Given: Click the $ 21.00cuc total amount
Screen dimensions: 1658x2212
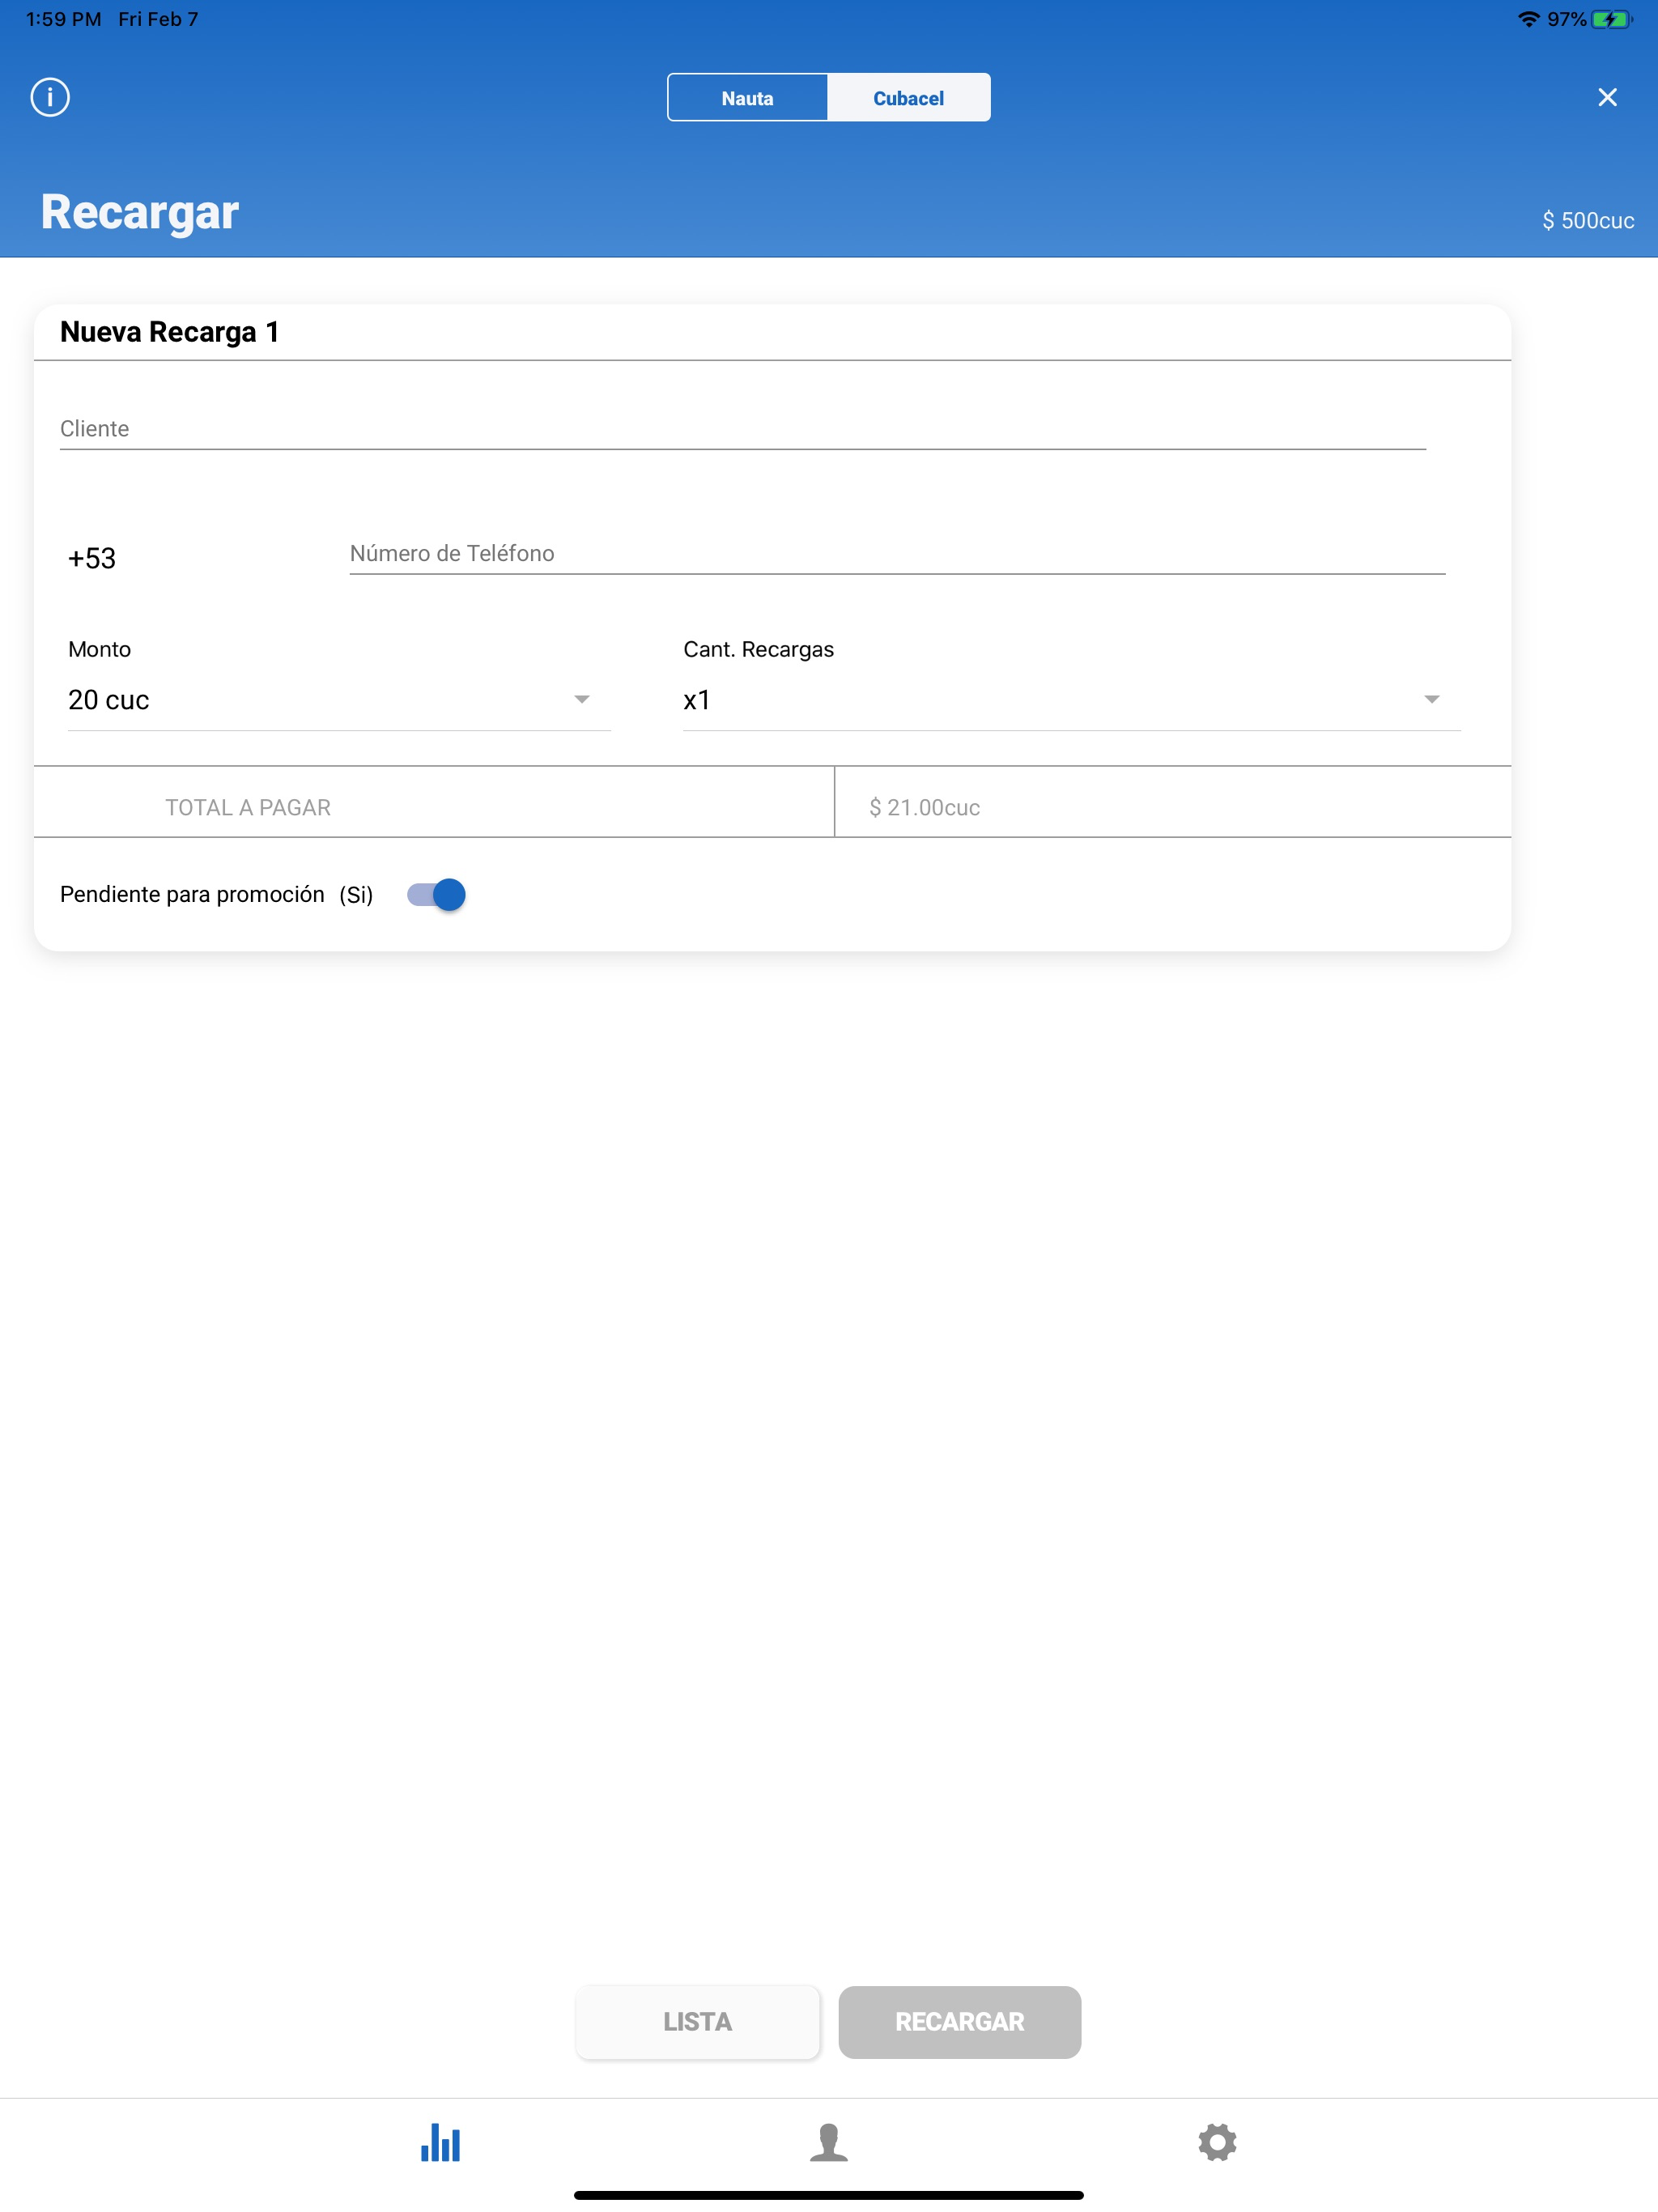Looking at the screenshot, I should coord(924,807).
